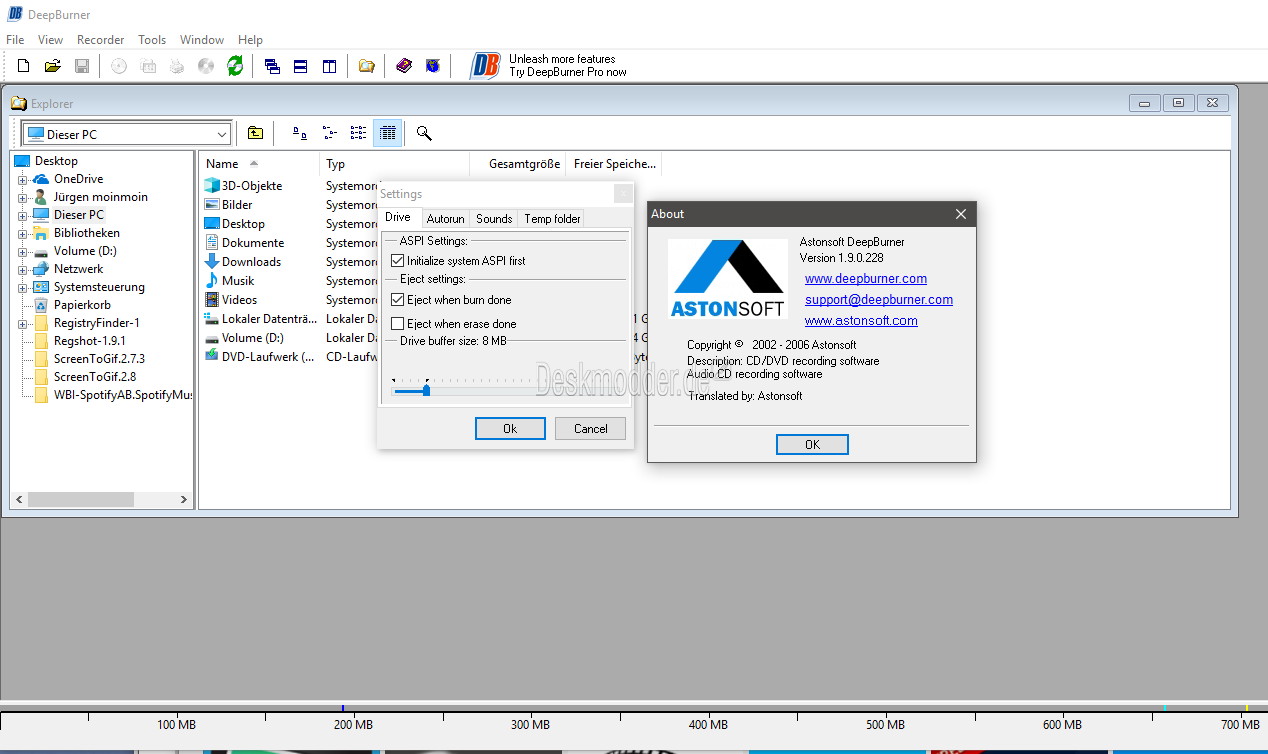Create a new project with the blank page icon
Image resolution: width=1268 pixels, height=754 pixels.
[24, 66]
